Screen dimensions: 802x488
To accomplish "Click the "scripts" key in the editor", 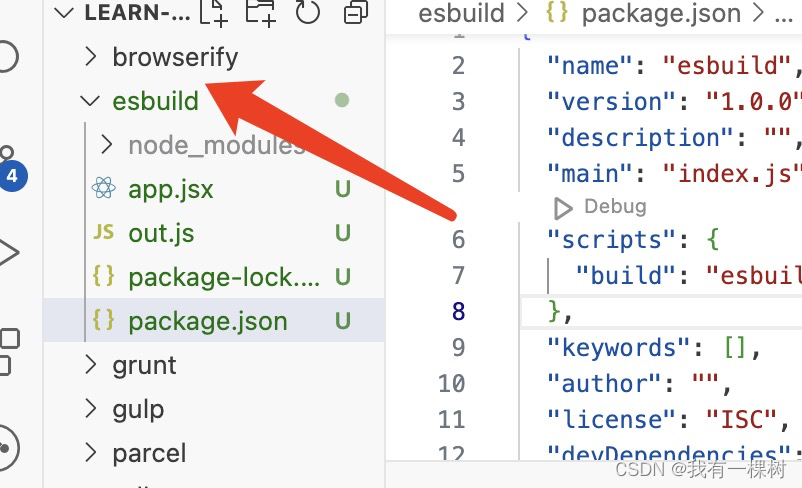I will pyautogui.click(x=612, y=239).
